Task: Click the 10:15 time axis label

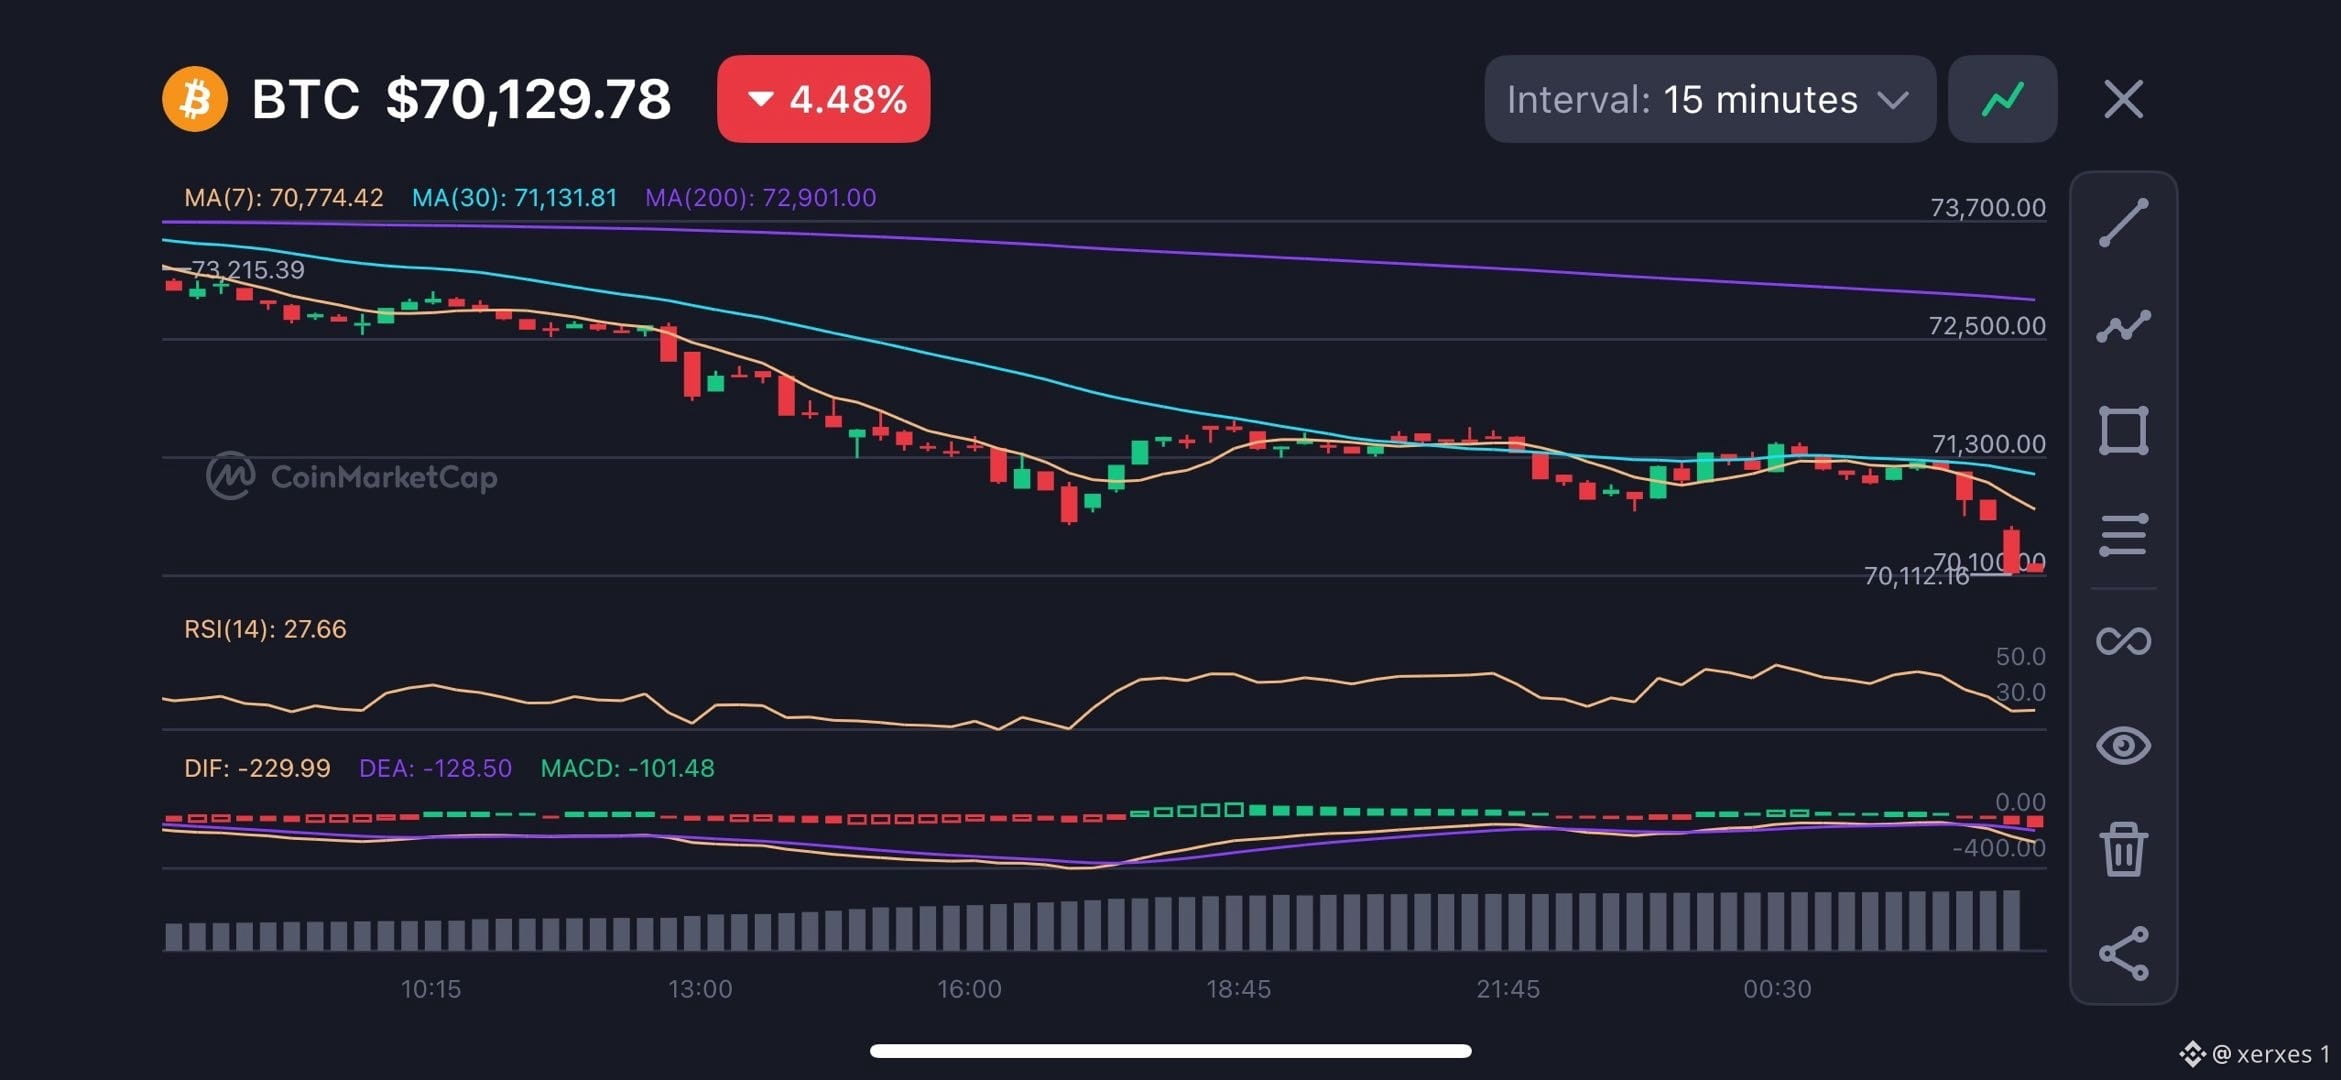Action: point(431,989)
